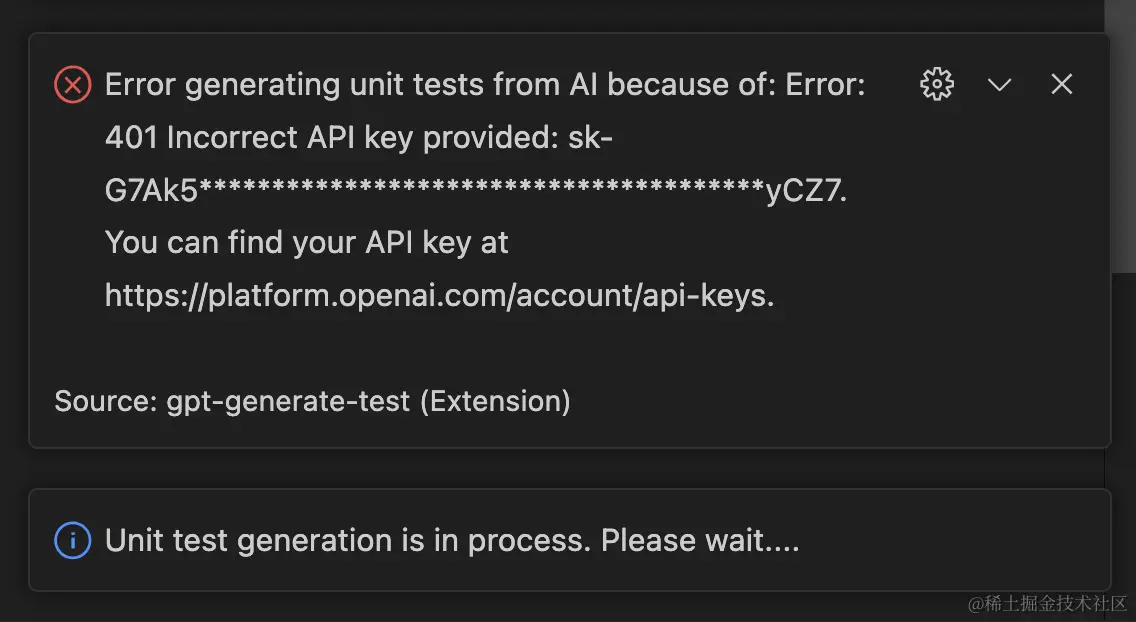1136x622 pixels.
Task: Click the 'Source: gpt-generate-test (Extension)' label
Action: click(x=312, y=401)
